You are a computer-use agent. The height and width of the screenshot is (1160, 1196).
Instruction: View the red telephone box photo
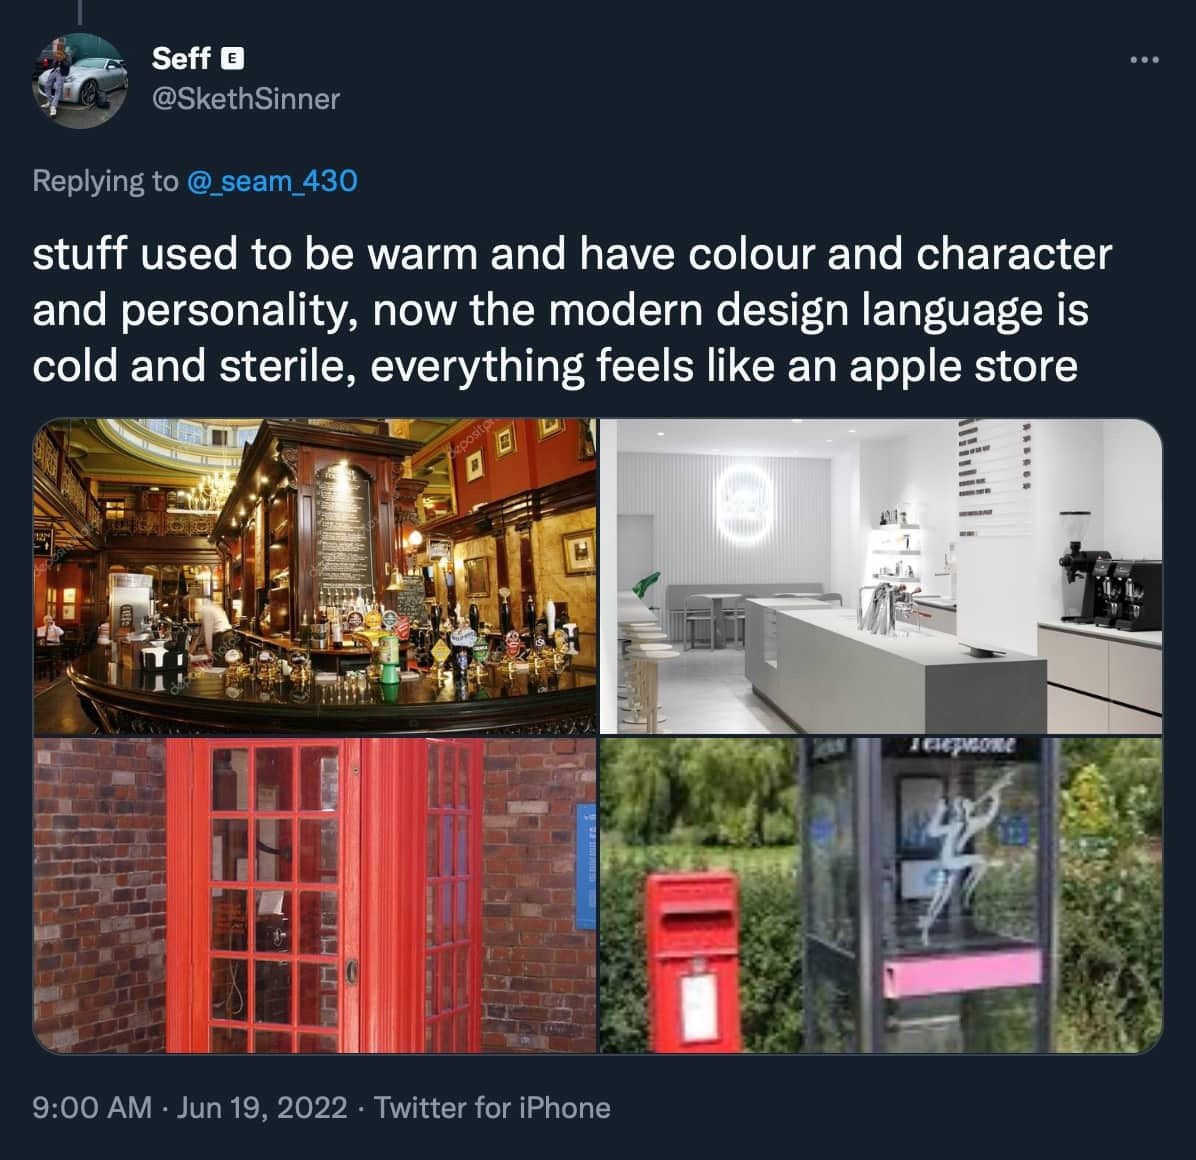(315, 895)
